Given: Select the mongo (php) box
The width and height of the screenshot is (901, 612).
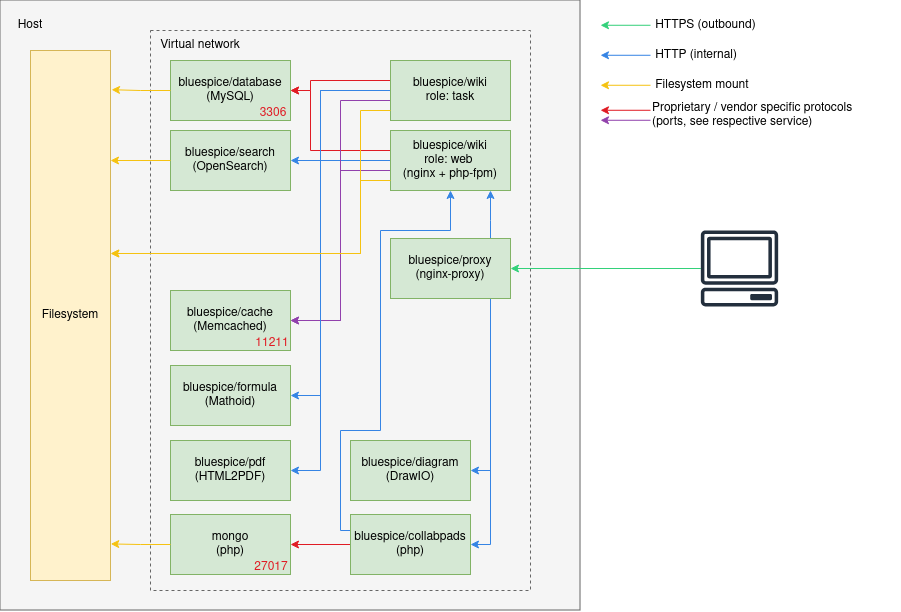Looking at the screenshot, I should 230,544.
